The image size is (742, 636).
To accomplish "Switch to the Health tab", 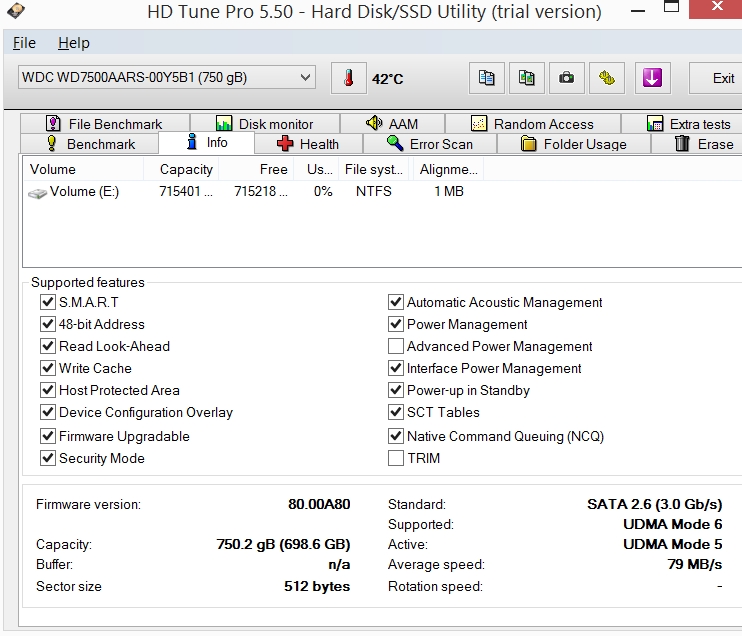I will (309, 144).
